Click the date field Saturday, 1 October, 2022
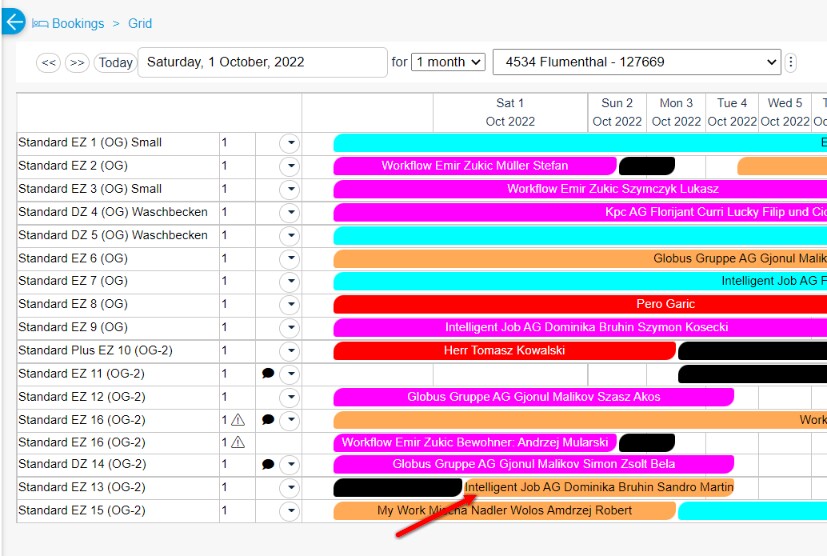The image size is (827, 556). pyautogui.click(x=263, y=62)
